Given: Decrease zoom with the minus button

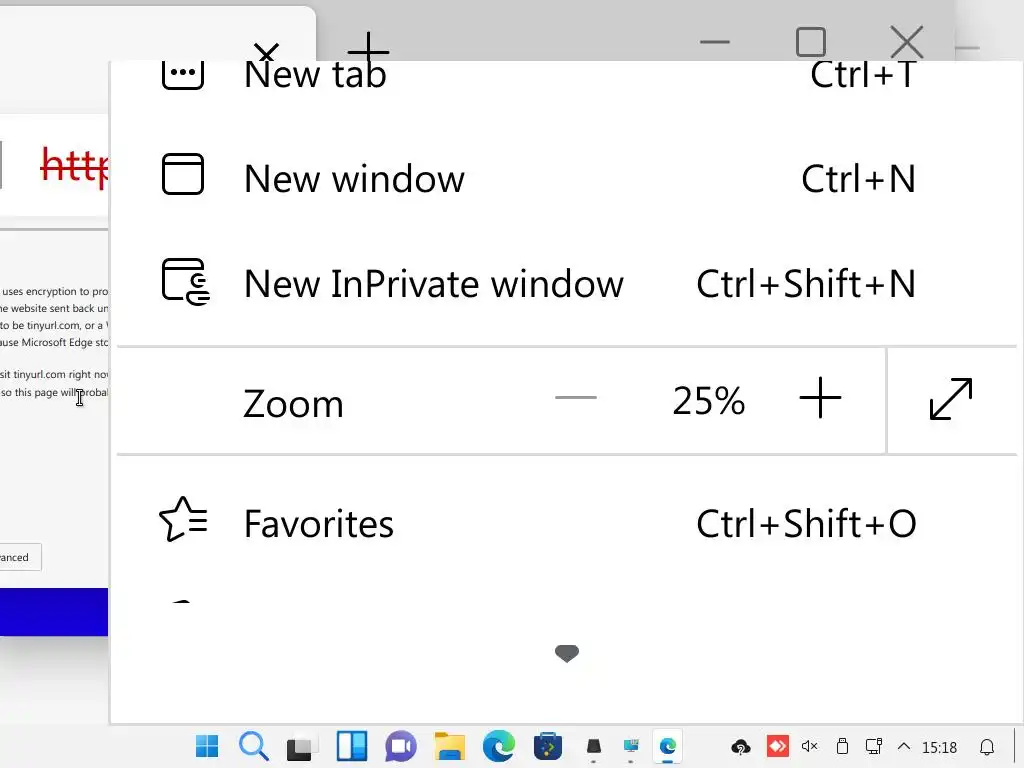Looking at the screenshot, I should [x=575, y=399].
